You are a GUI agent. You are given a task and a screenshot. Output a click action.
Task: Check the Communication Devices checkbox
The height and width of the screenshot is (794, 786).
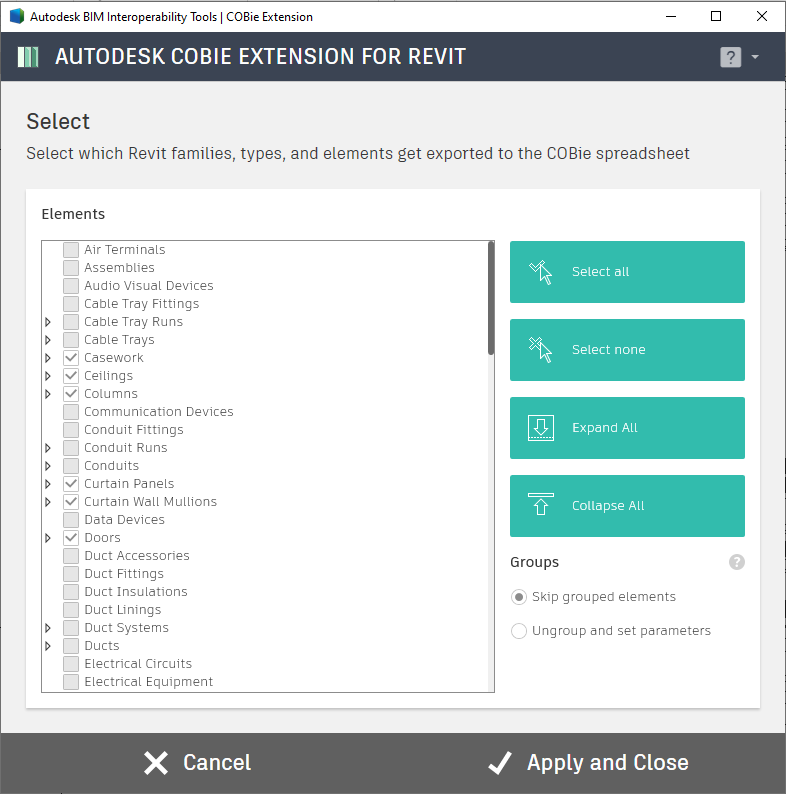[71, 412]
